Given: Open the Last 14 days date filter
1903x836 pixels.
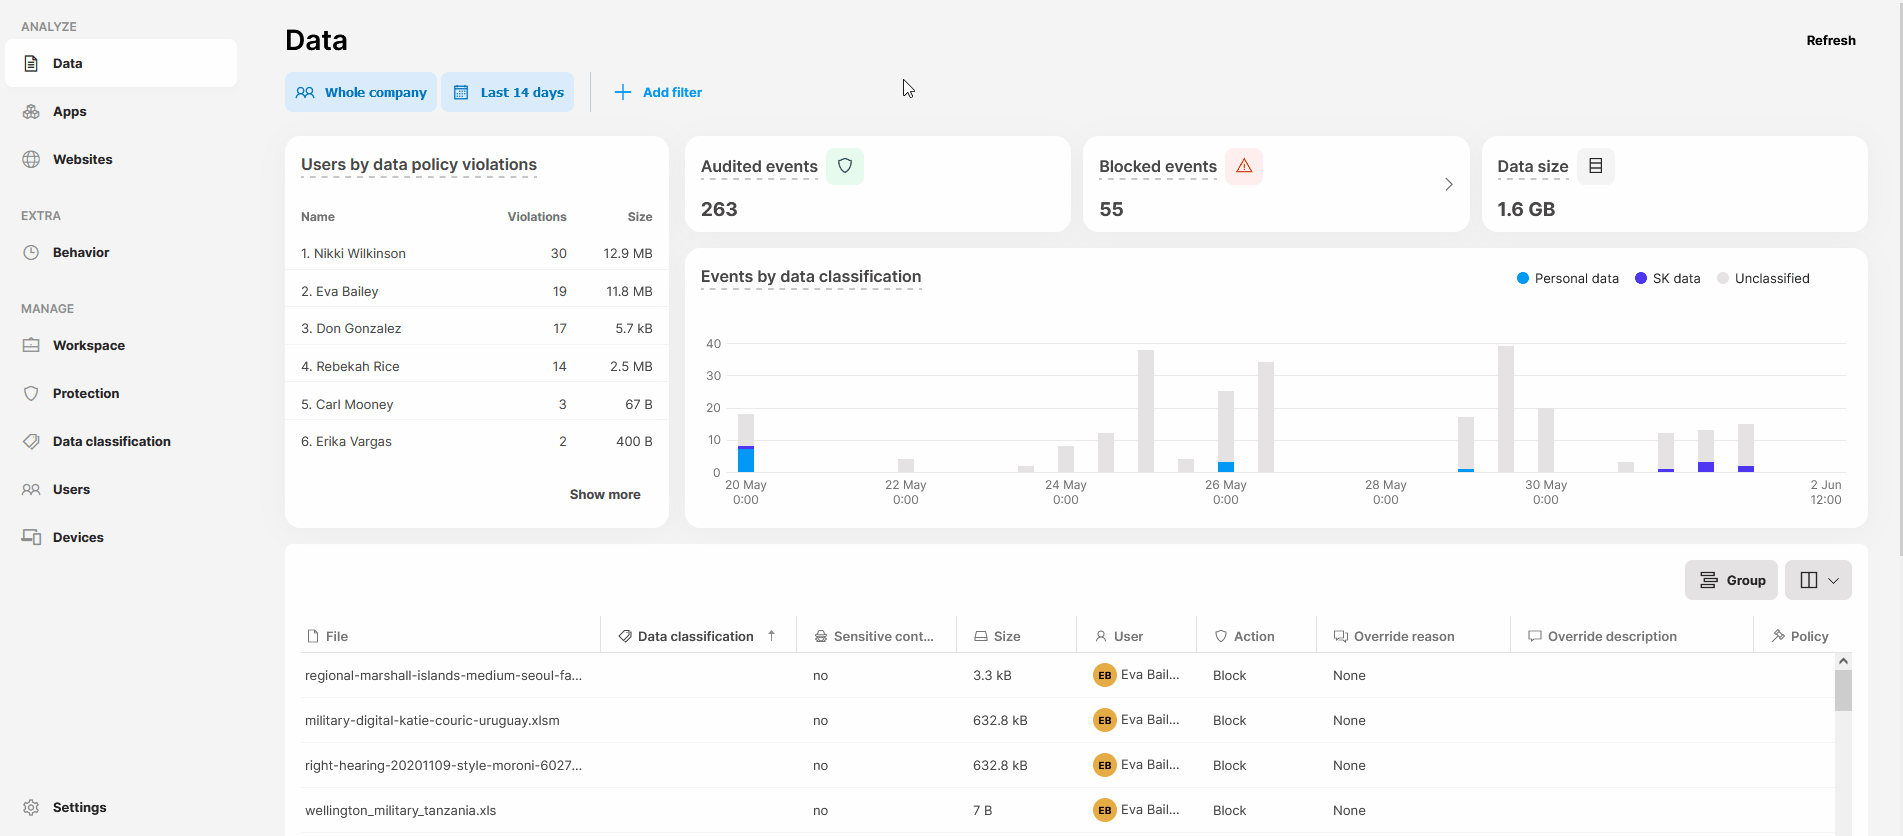Looking at the screenshot, I should tap(508, 92).
